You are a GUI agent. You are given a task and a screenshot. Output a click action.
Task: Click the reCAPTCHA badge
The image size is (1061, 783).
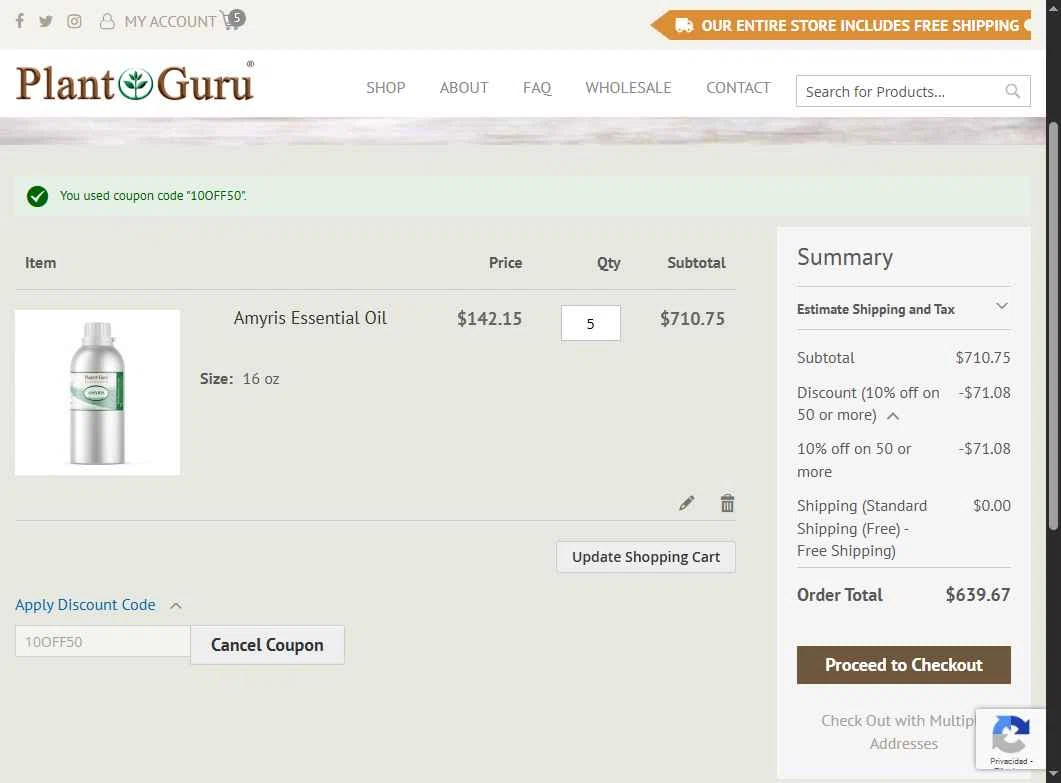click(x=1010, y=738)
